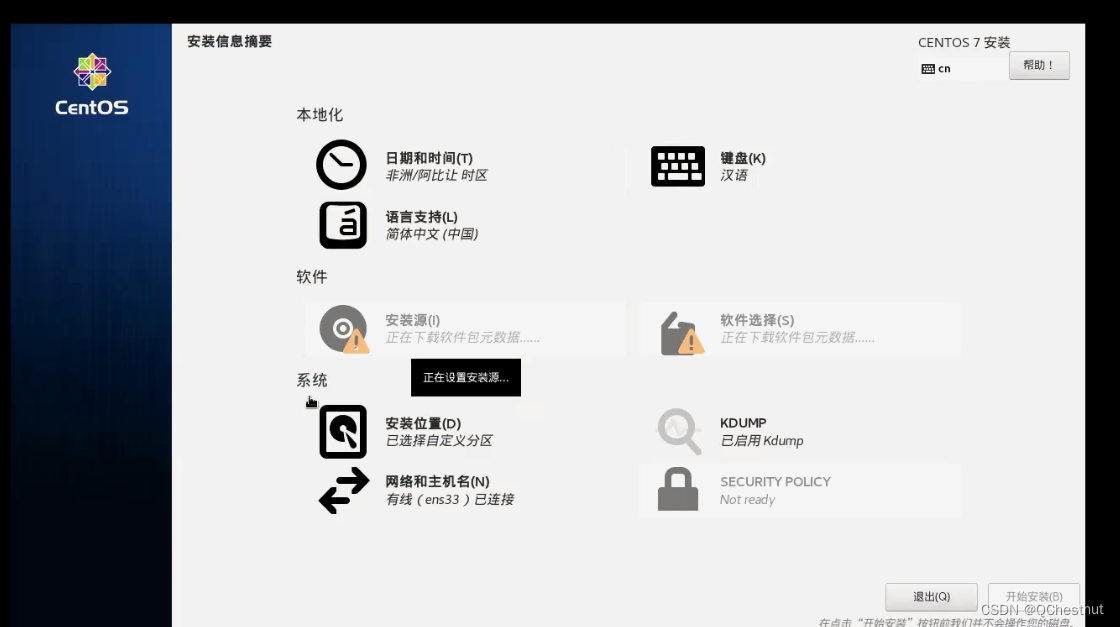This screenshot has height=627, width=1120.
Task: Open KDUMP configuration label
Action: 743,423
